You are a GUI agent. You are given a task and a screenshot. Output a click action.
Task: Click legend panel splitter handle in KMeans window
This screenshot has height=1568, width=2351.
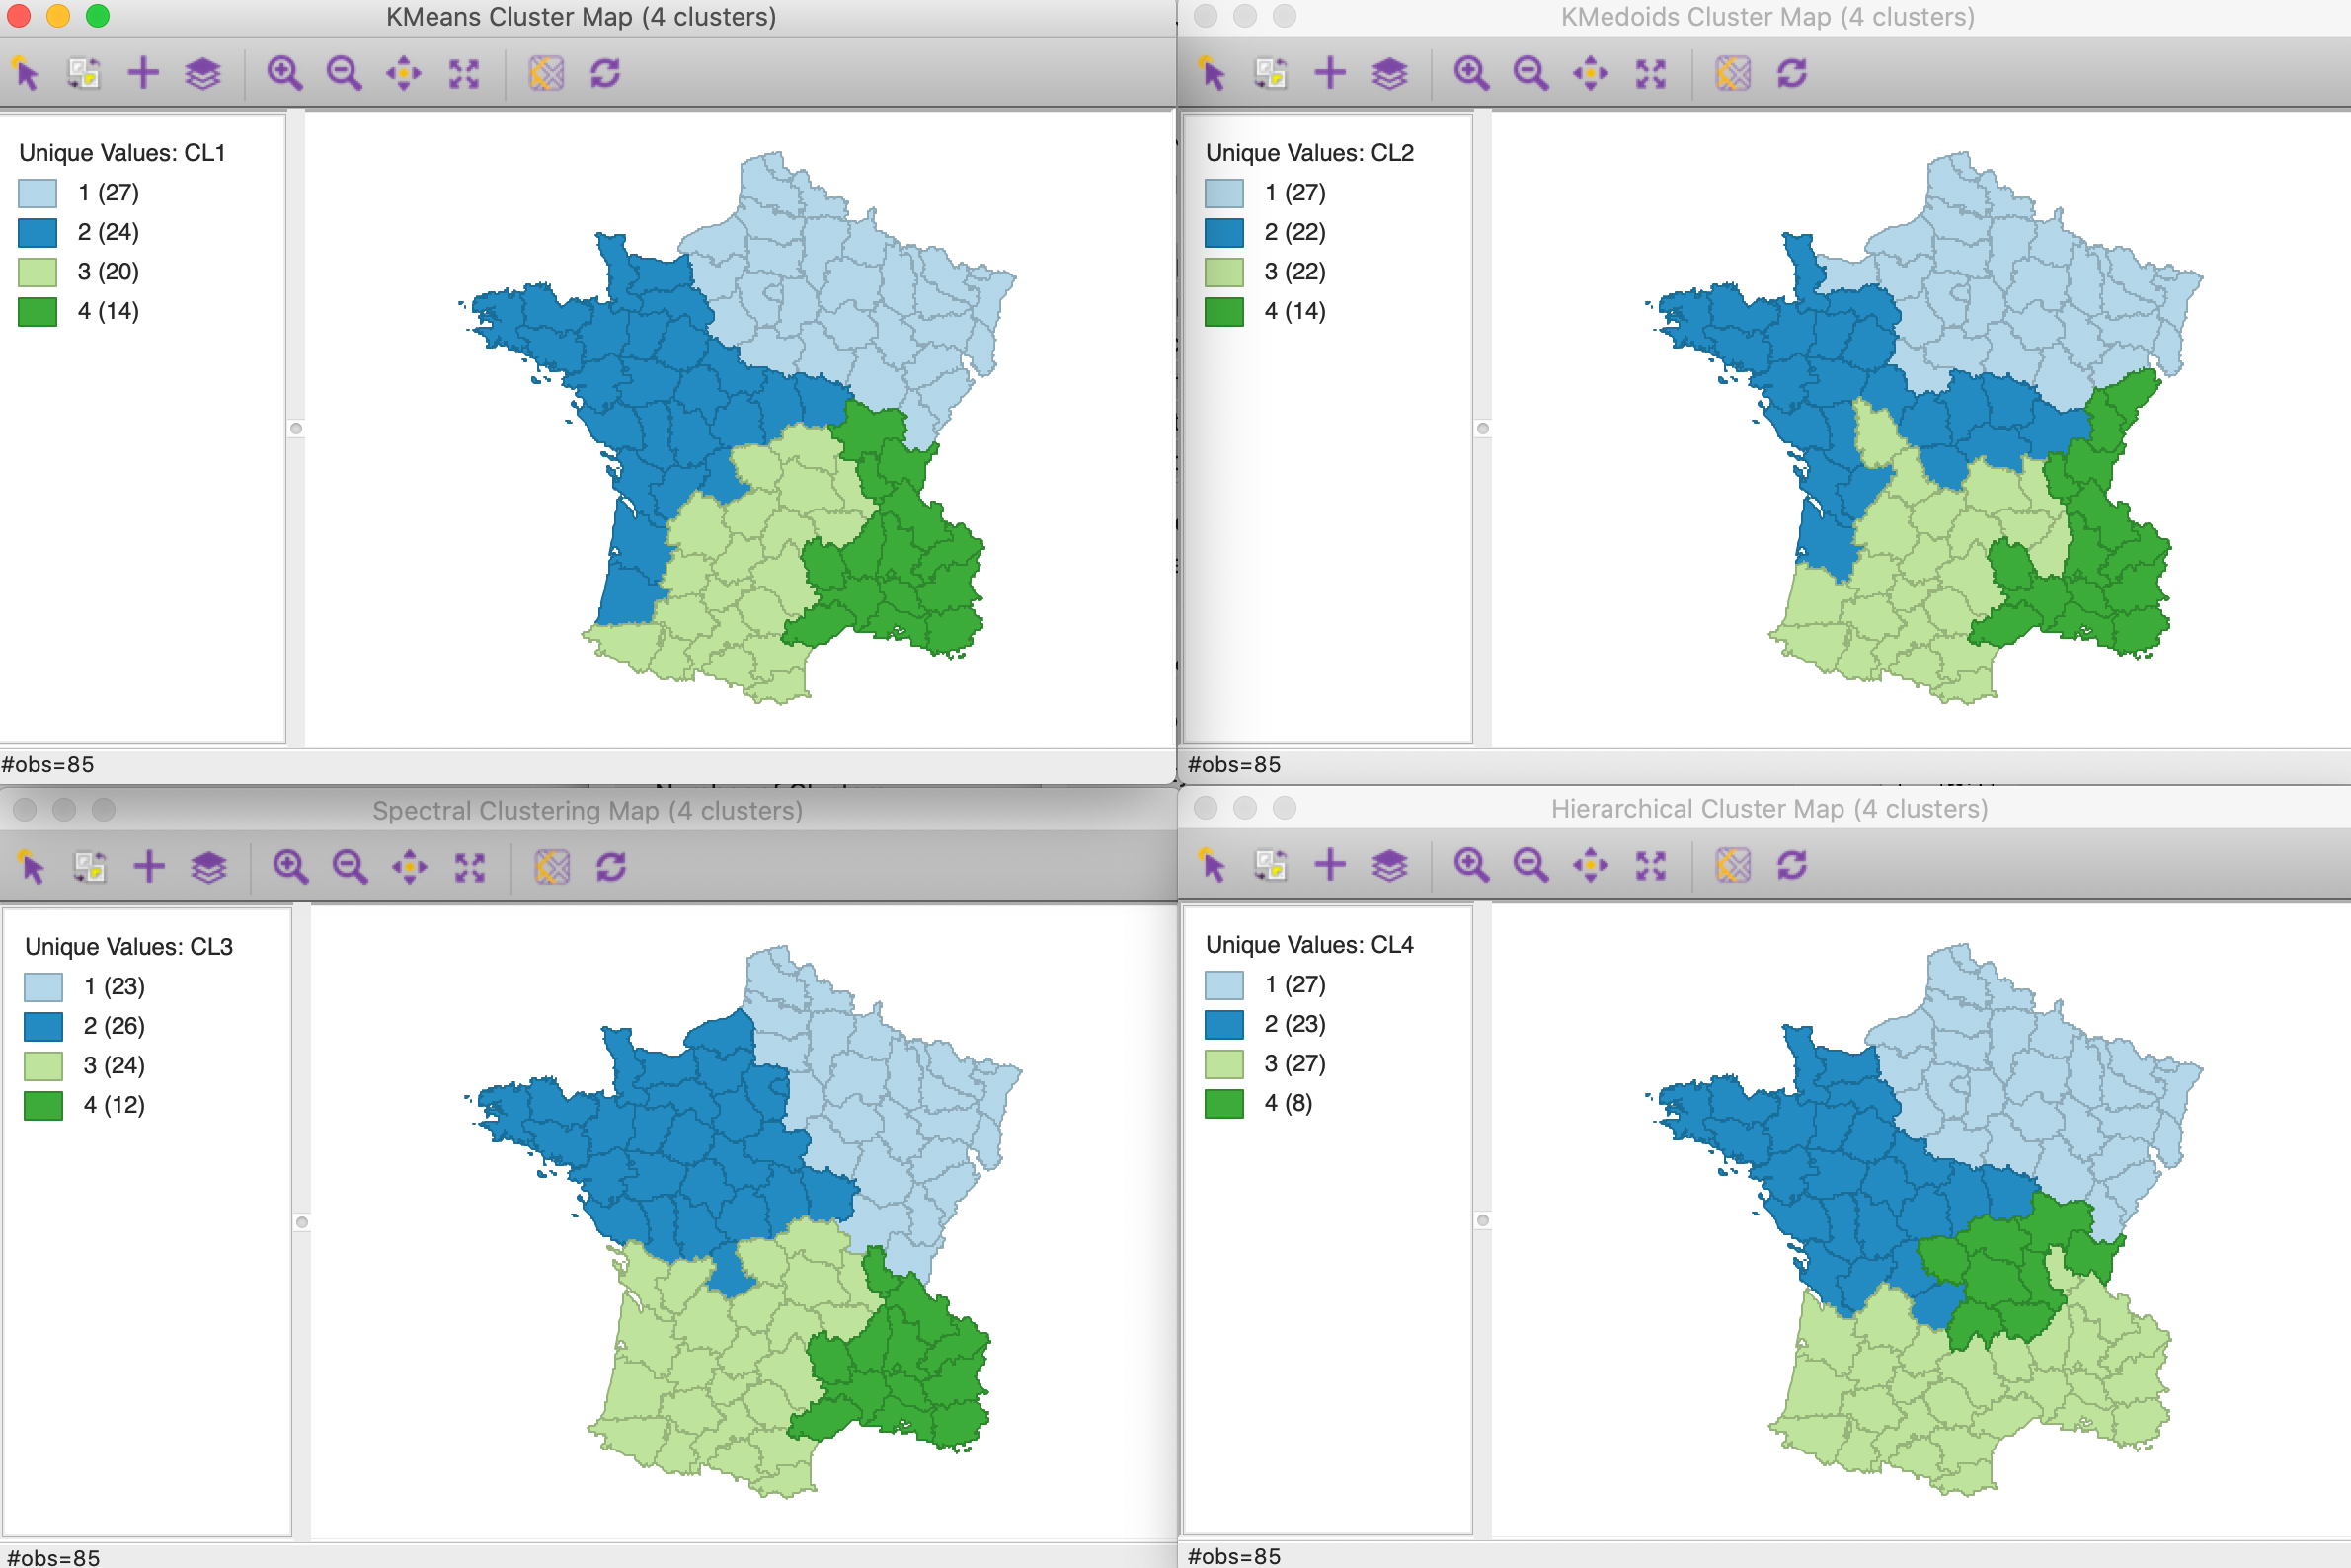(x=296, y=429)
